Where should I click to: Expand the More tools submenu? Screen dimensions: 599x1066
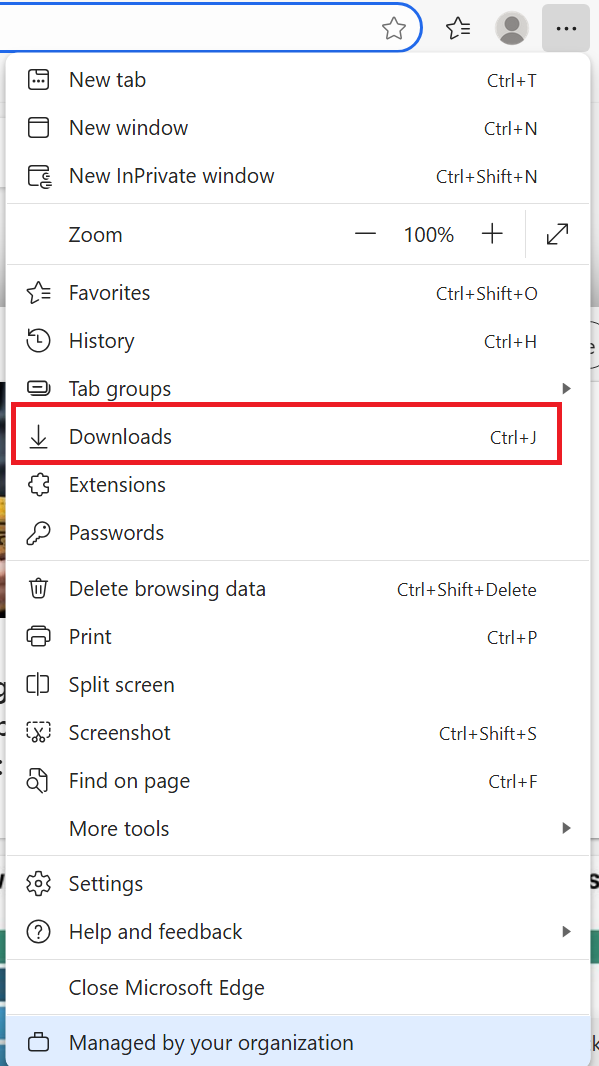[298, 829]
